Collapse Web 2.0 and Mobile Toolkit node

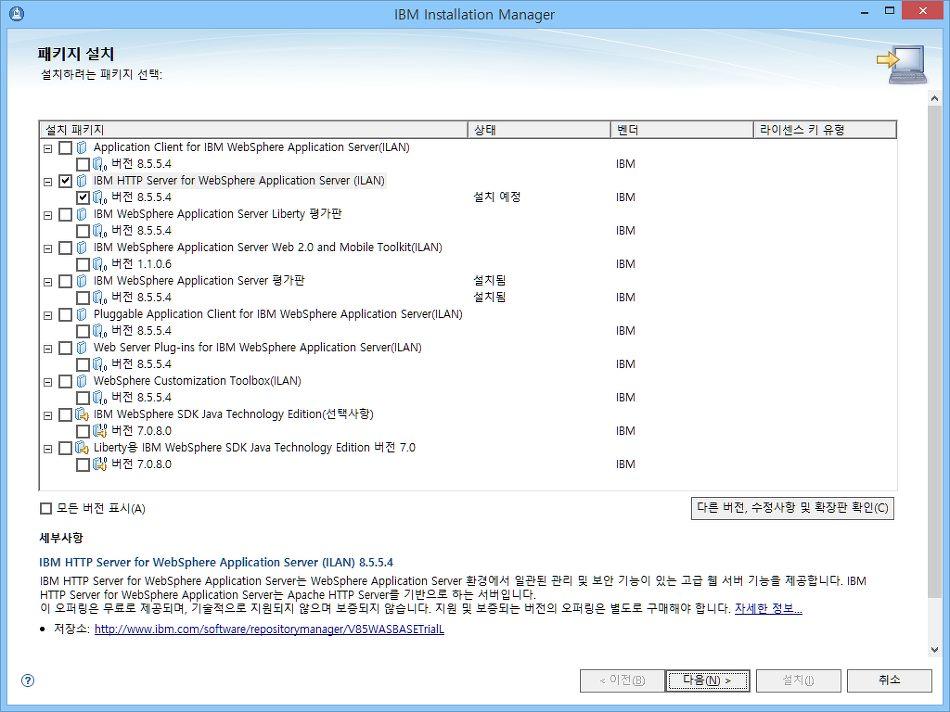coord(48,248)
